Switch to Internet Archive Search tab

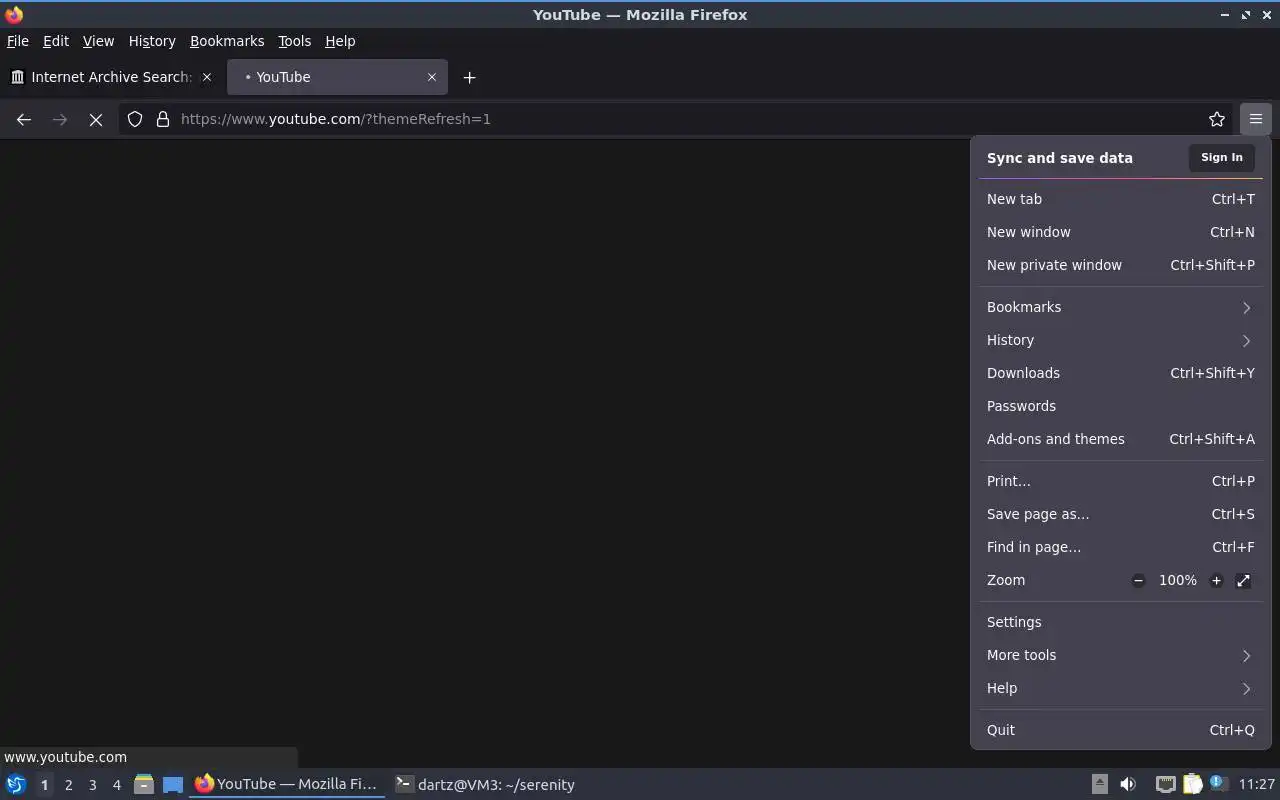pyautogui.click(x=111, y=77)
